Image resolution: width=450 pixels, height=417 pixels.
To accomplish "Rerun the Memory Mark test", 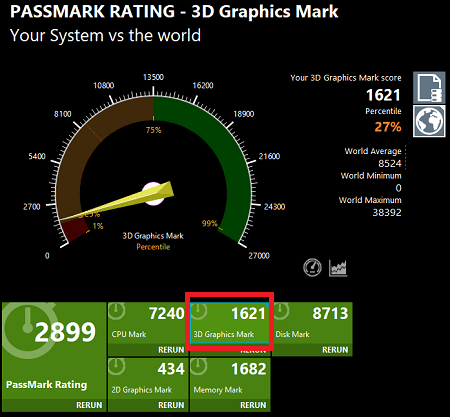I will click(x=253, y=405).
